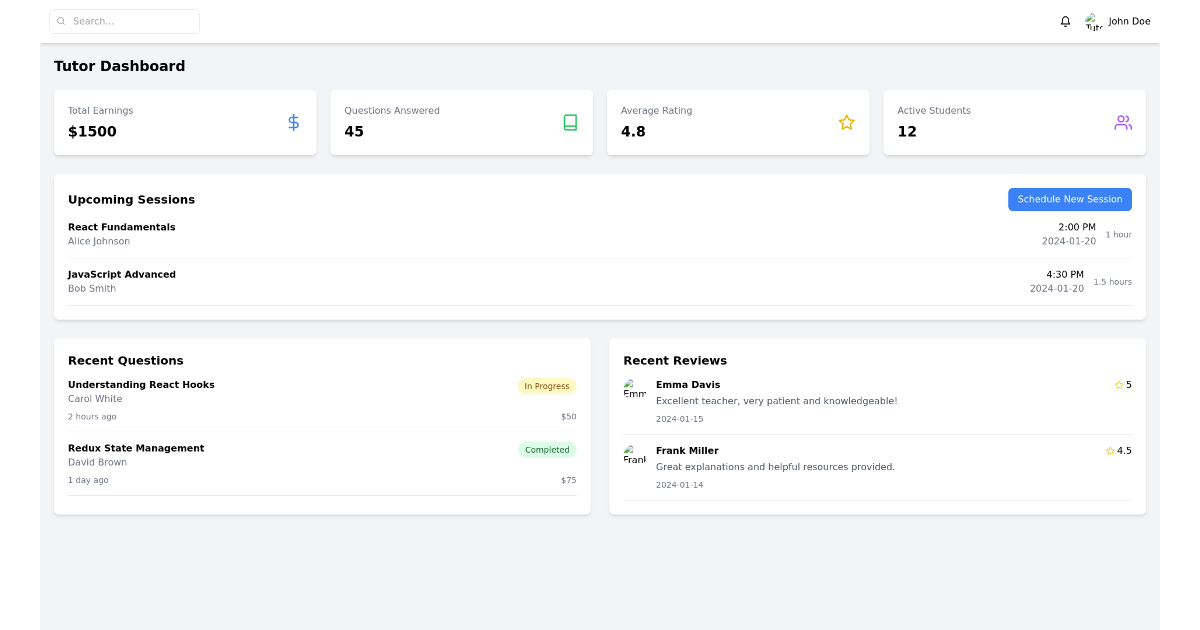Click the purple people icon on Active Students

click(1123, 122)
